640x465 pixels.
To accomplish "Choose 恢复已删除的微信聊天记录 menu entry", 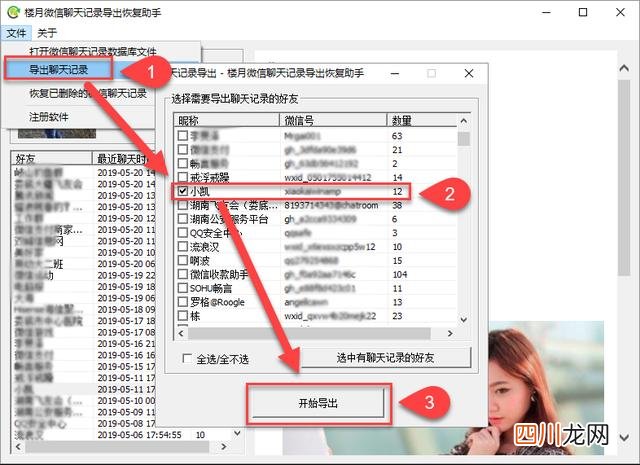I will point(88,93).
